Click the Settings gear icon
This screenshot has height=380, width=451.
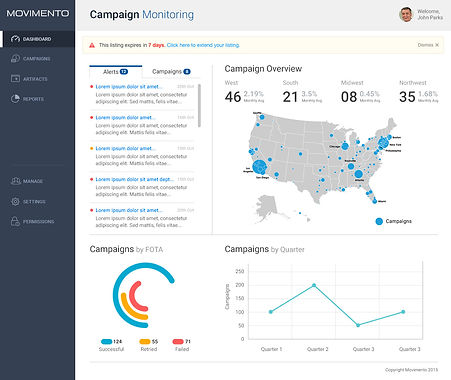(15, 201)
